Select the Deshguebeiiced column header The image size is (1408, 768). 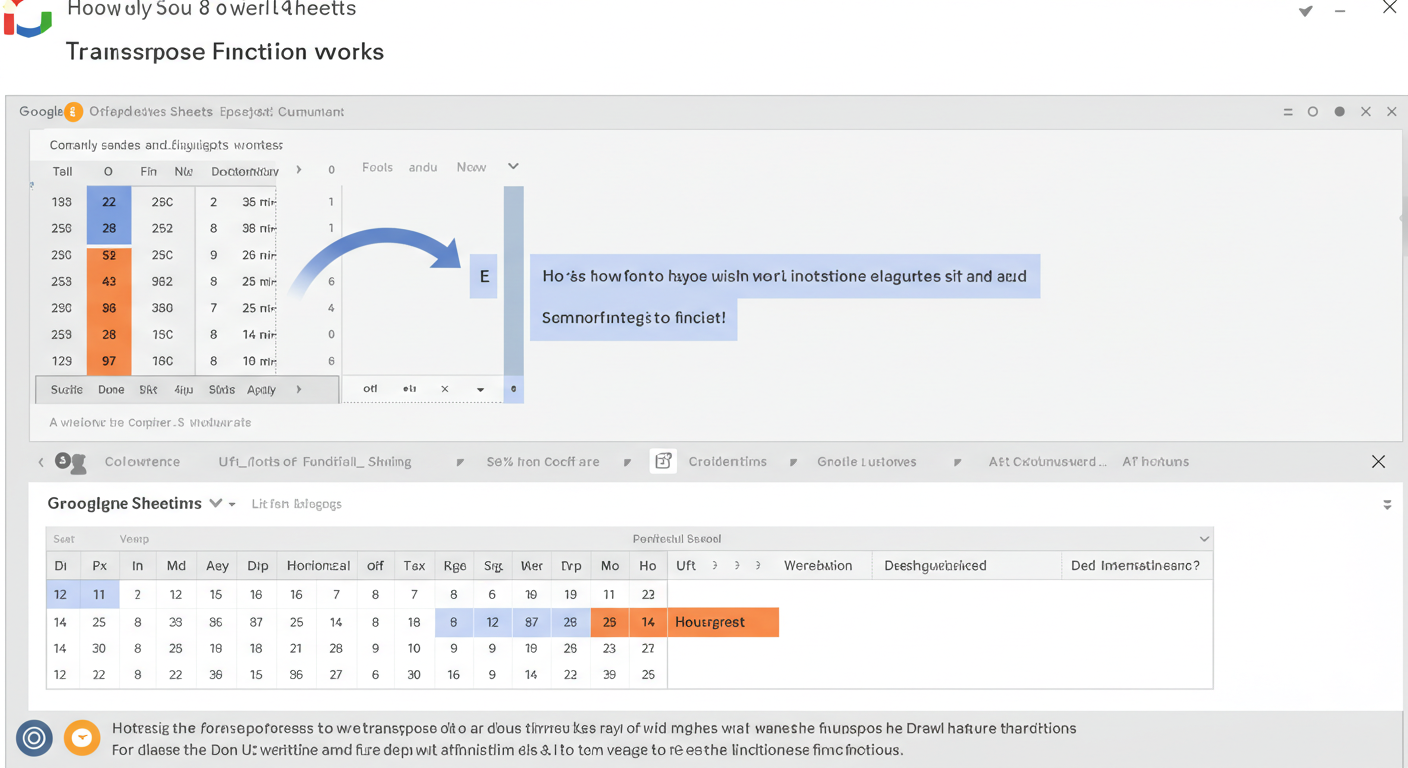click(x=935, y=566)
